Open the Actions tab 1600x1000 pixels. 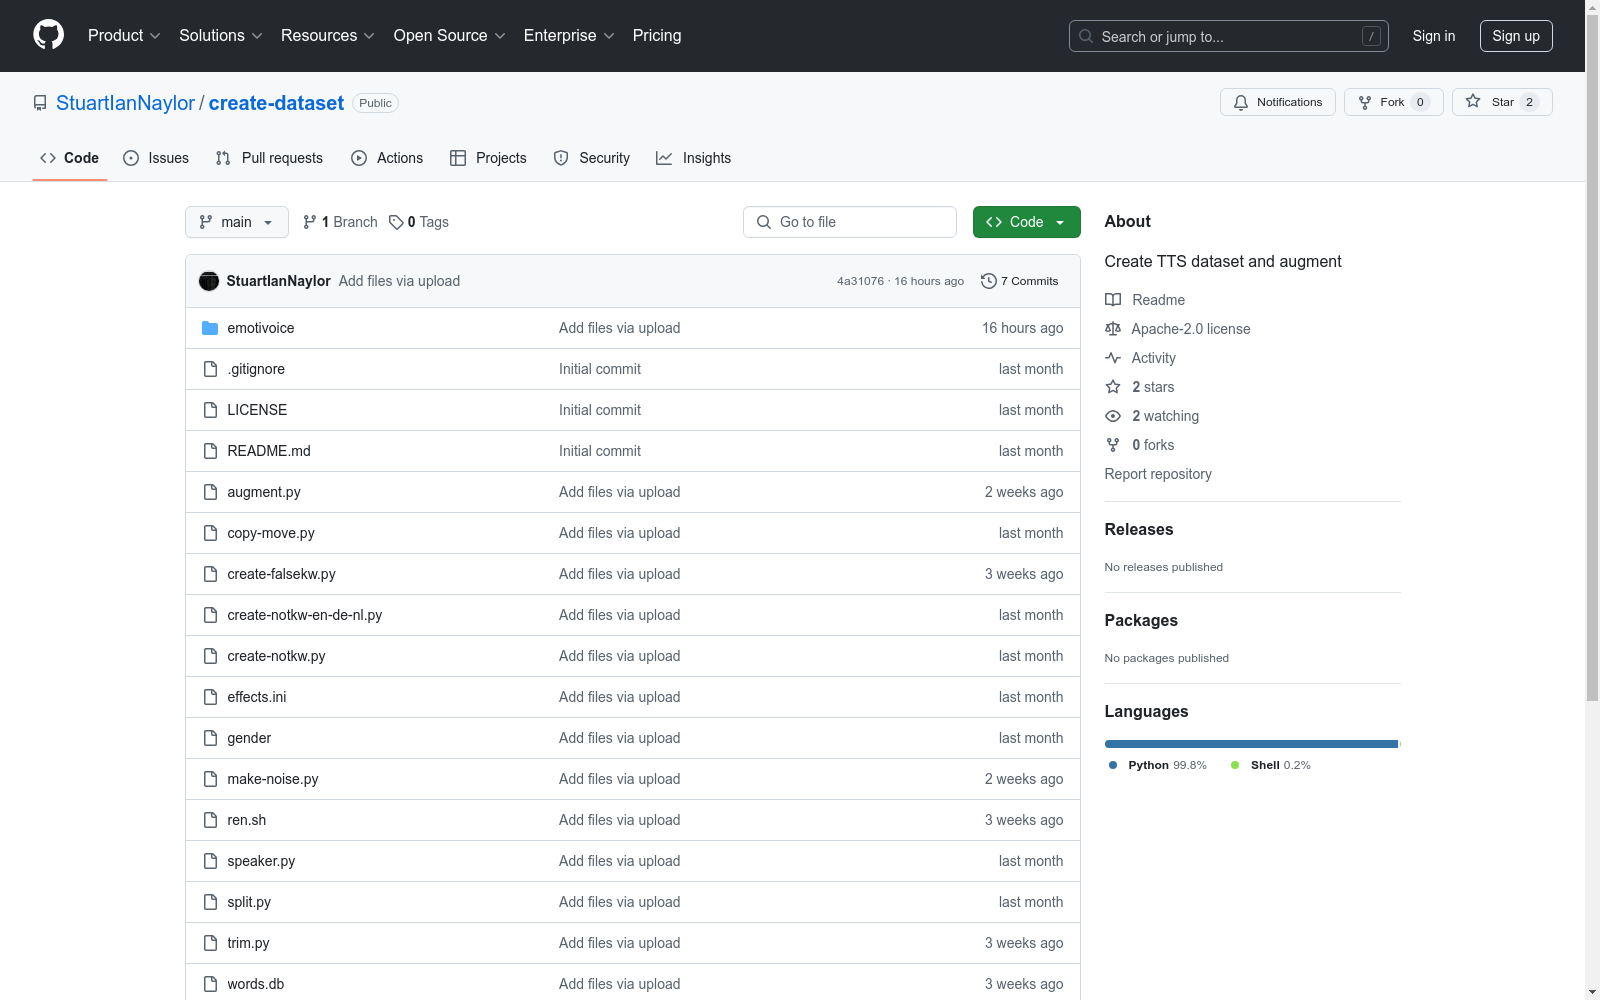tap(387, 158)
